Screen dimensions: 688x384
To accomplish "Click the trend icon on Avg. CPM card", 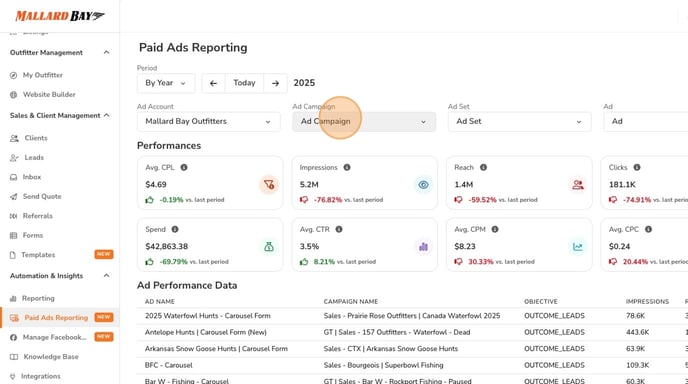I will pos(578,247).
